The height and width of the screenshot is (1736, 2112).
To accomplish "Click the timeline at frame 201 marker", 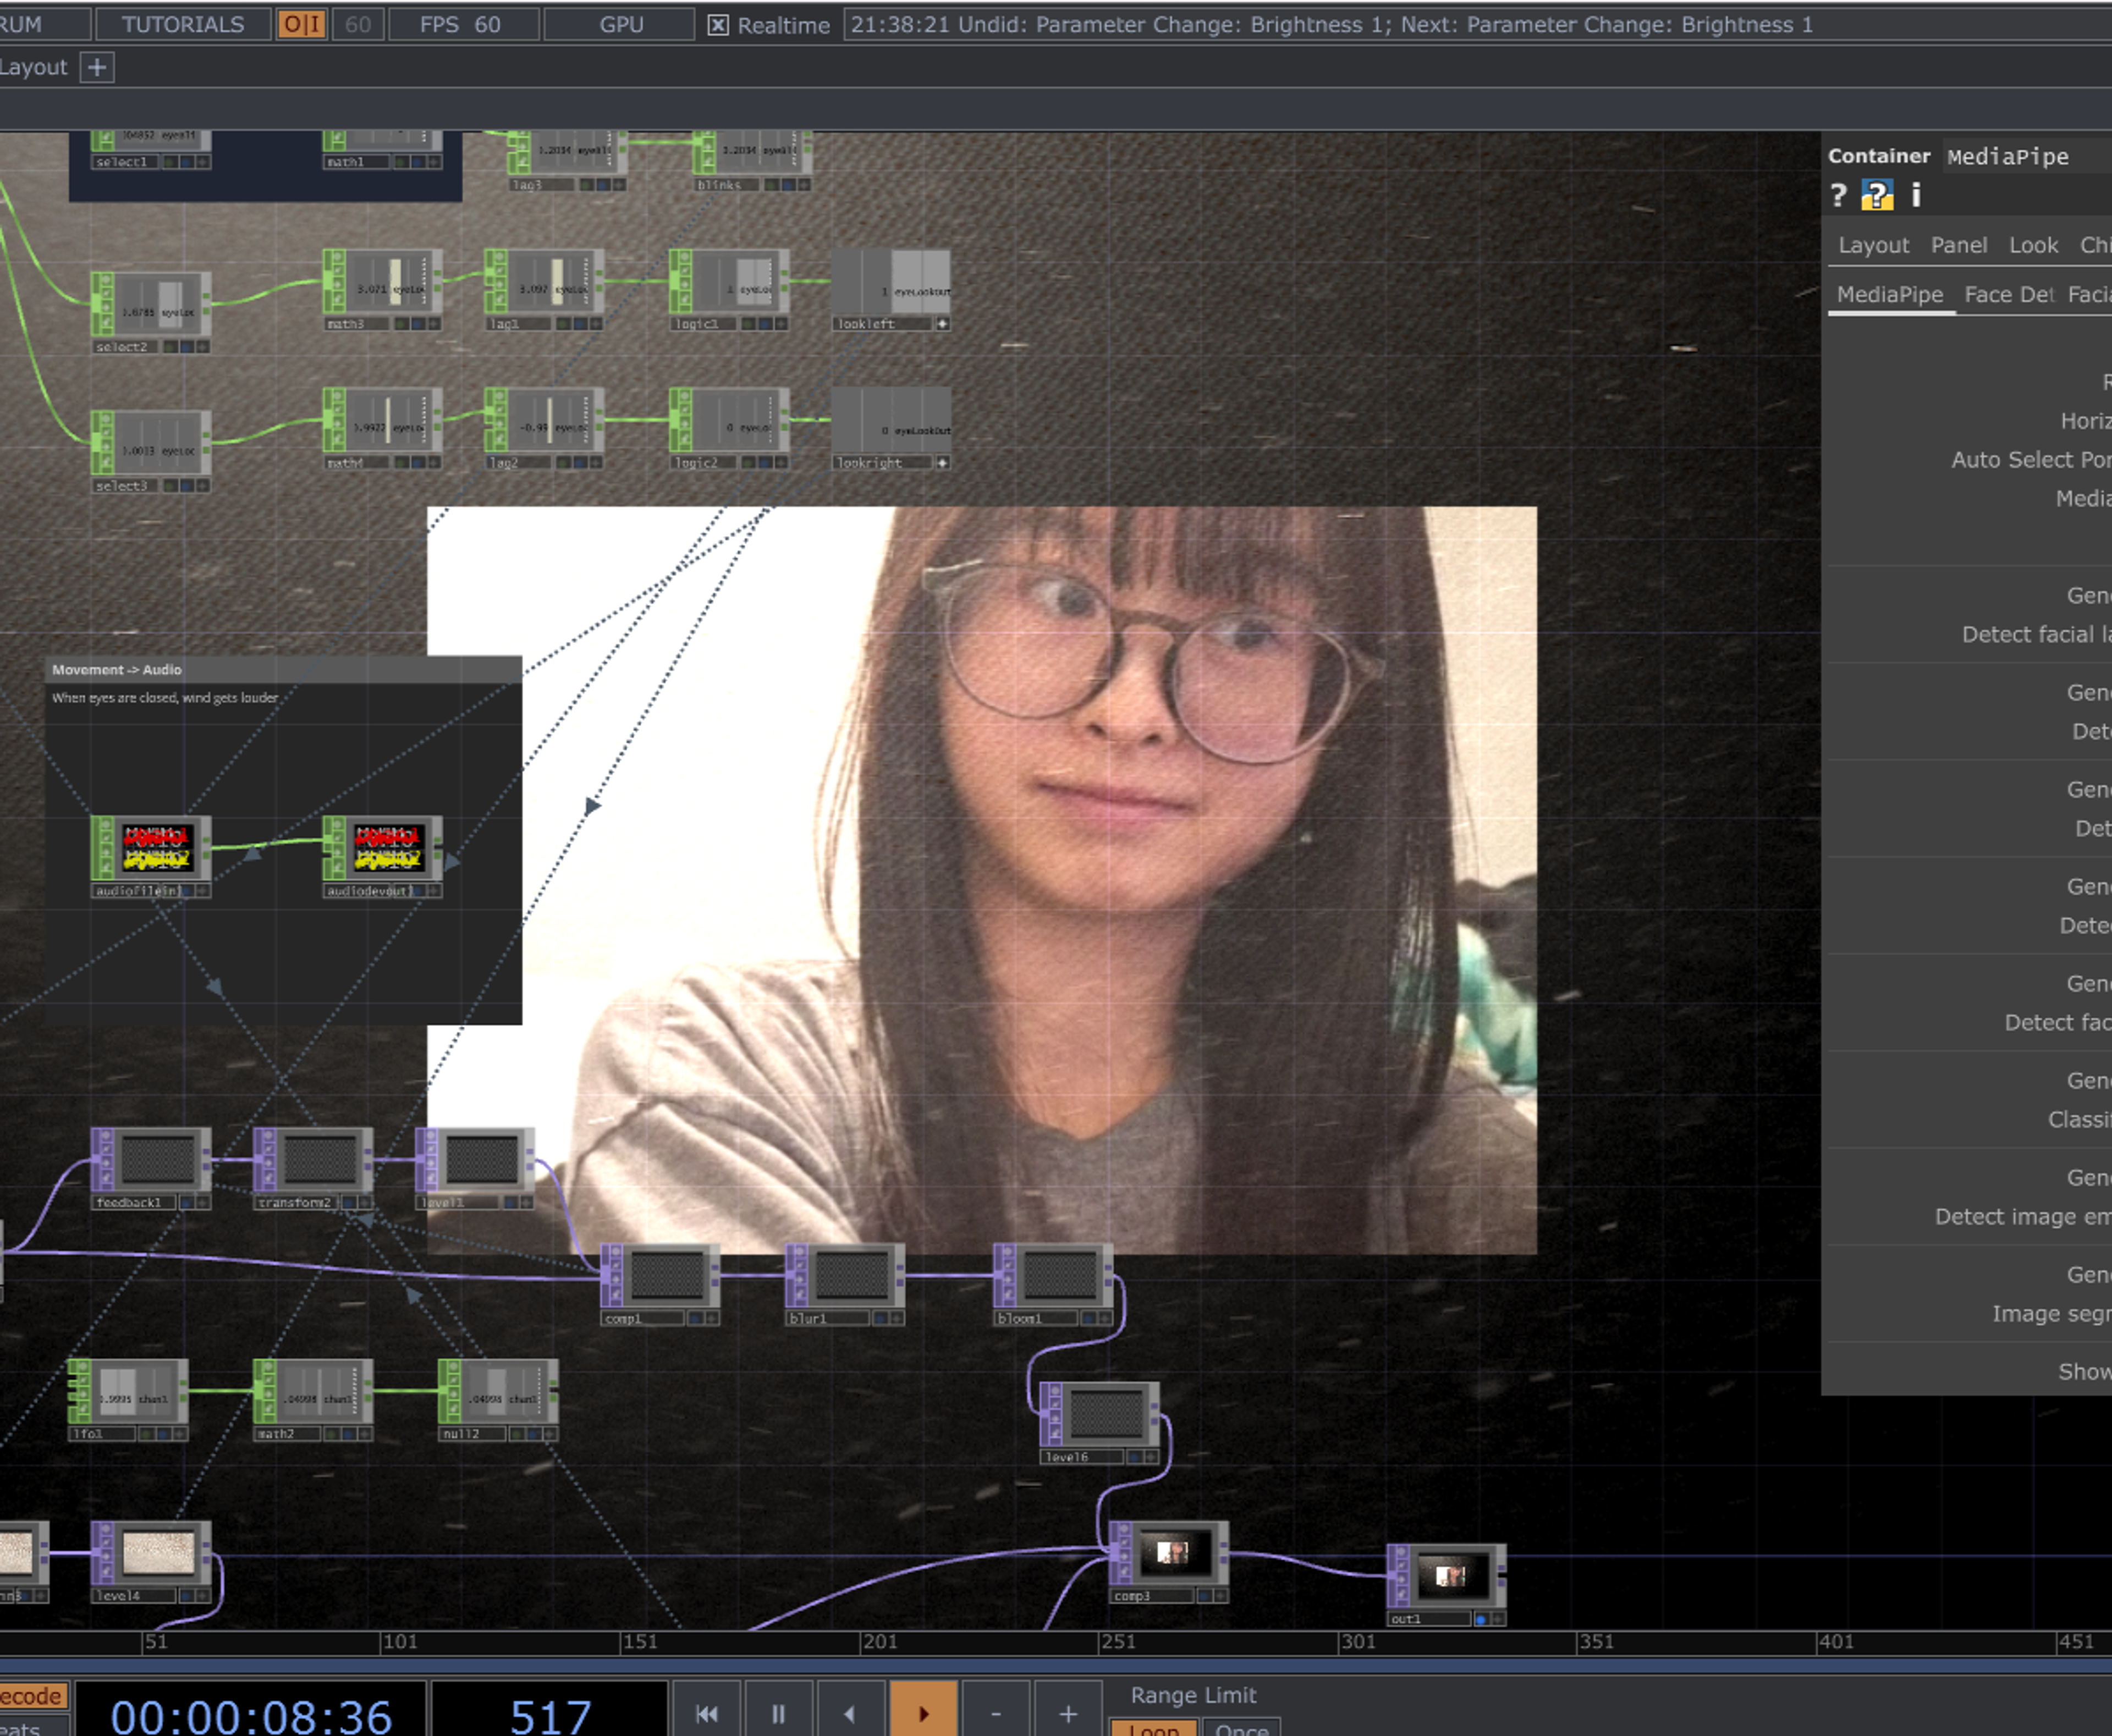I will coord(879,1641).
